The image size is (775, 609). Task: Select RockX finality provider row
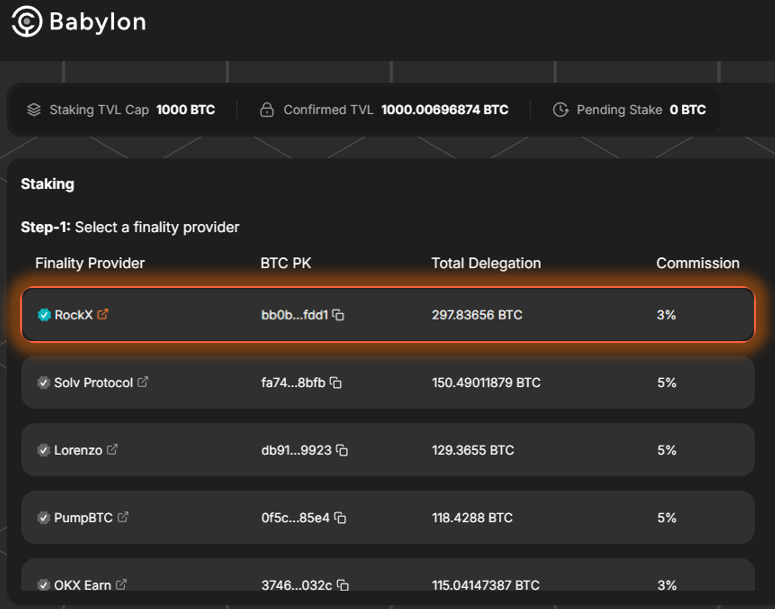click(388, 314)
